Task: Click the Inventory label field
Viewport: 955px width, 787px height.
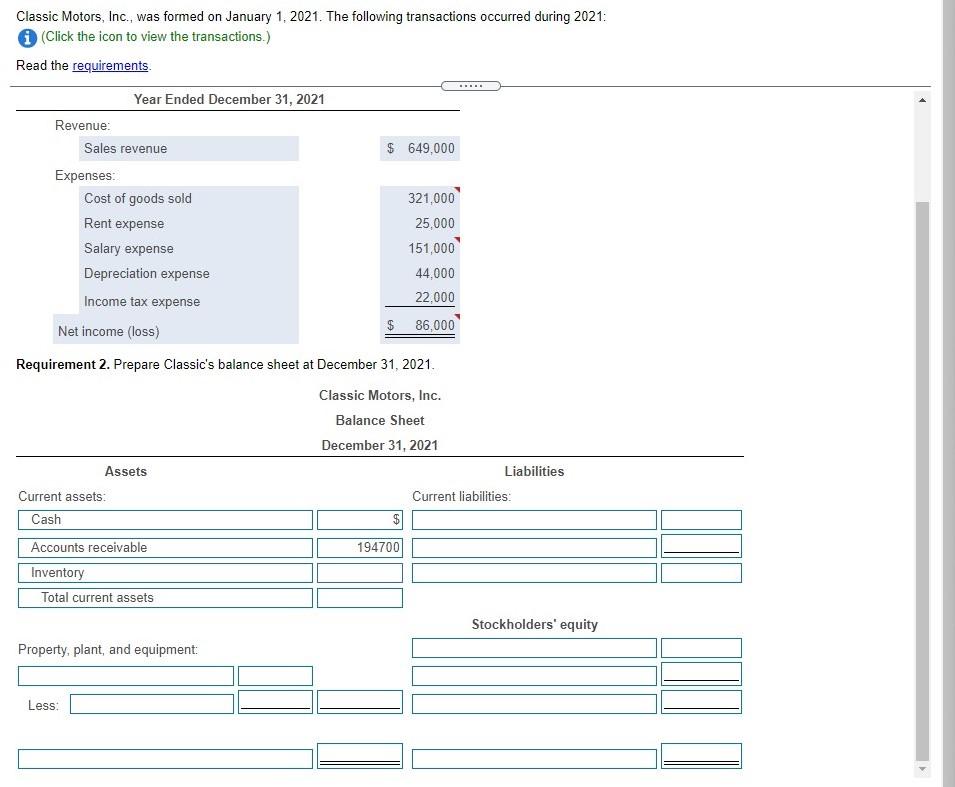Action: 165,573
